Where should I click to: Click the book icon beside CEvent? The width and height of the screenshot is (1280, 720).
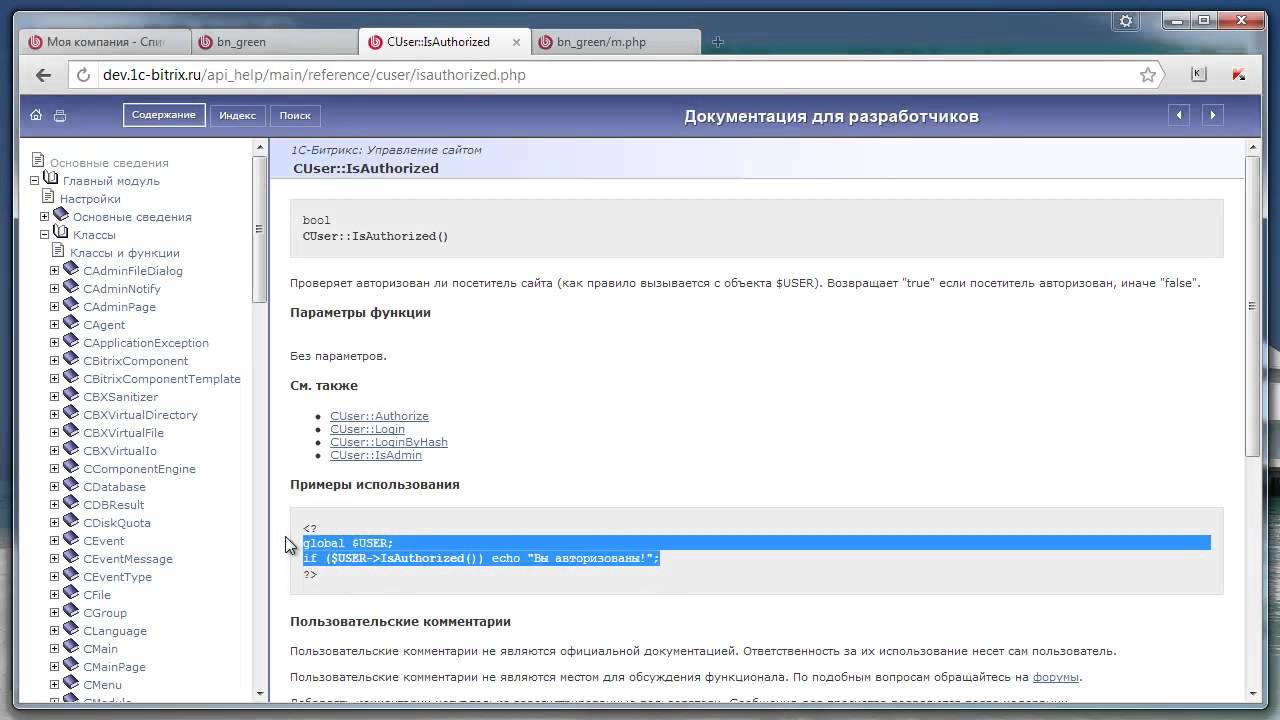(x=71, y=539)
